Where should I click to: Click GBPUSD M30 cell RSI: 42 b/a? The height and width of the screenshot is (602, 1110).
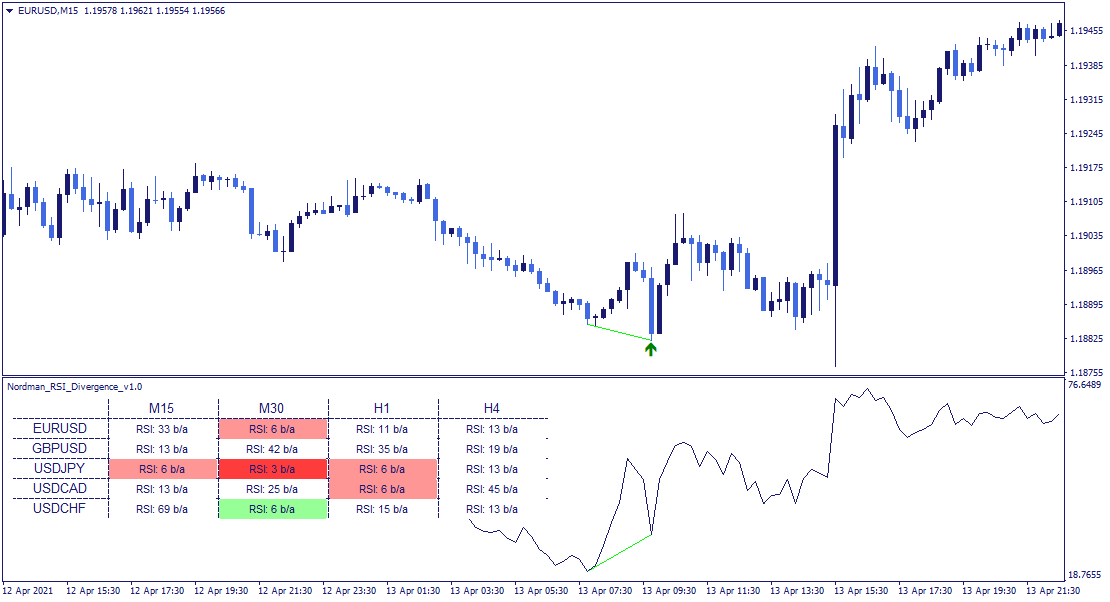(273, 449)
